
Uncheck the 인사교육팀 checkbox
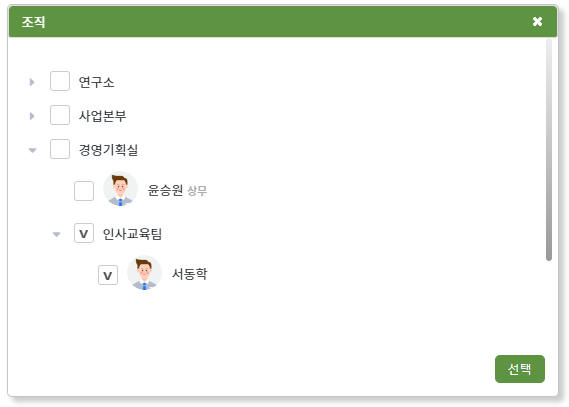click(x=84, y=233)
